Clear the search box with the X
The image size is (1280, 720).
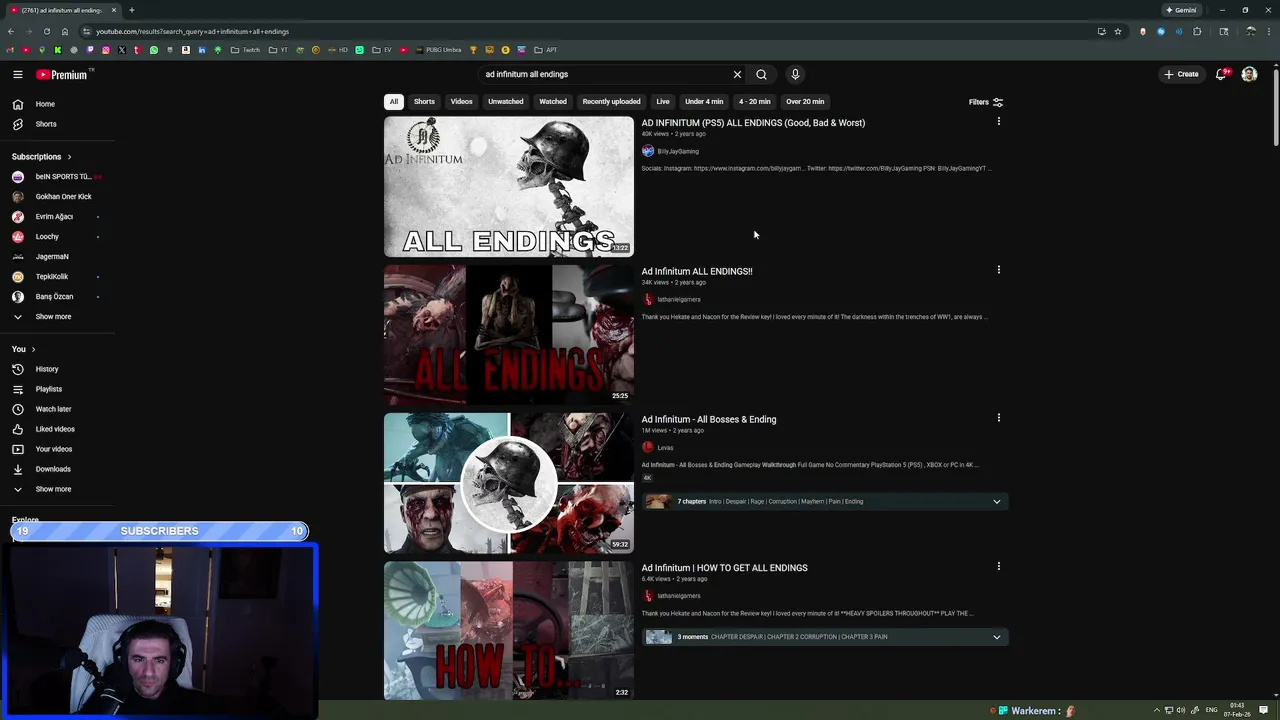click(737, 74)
